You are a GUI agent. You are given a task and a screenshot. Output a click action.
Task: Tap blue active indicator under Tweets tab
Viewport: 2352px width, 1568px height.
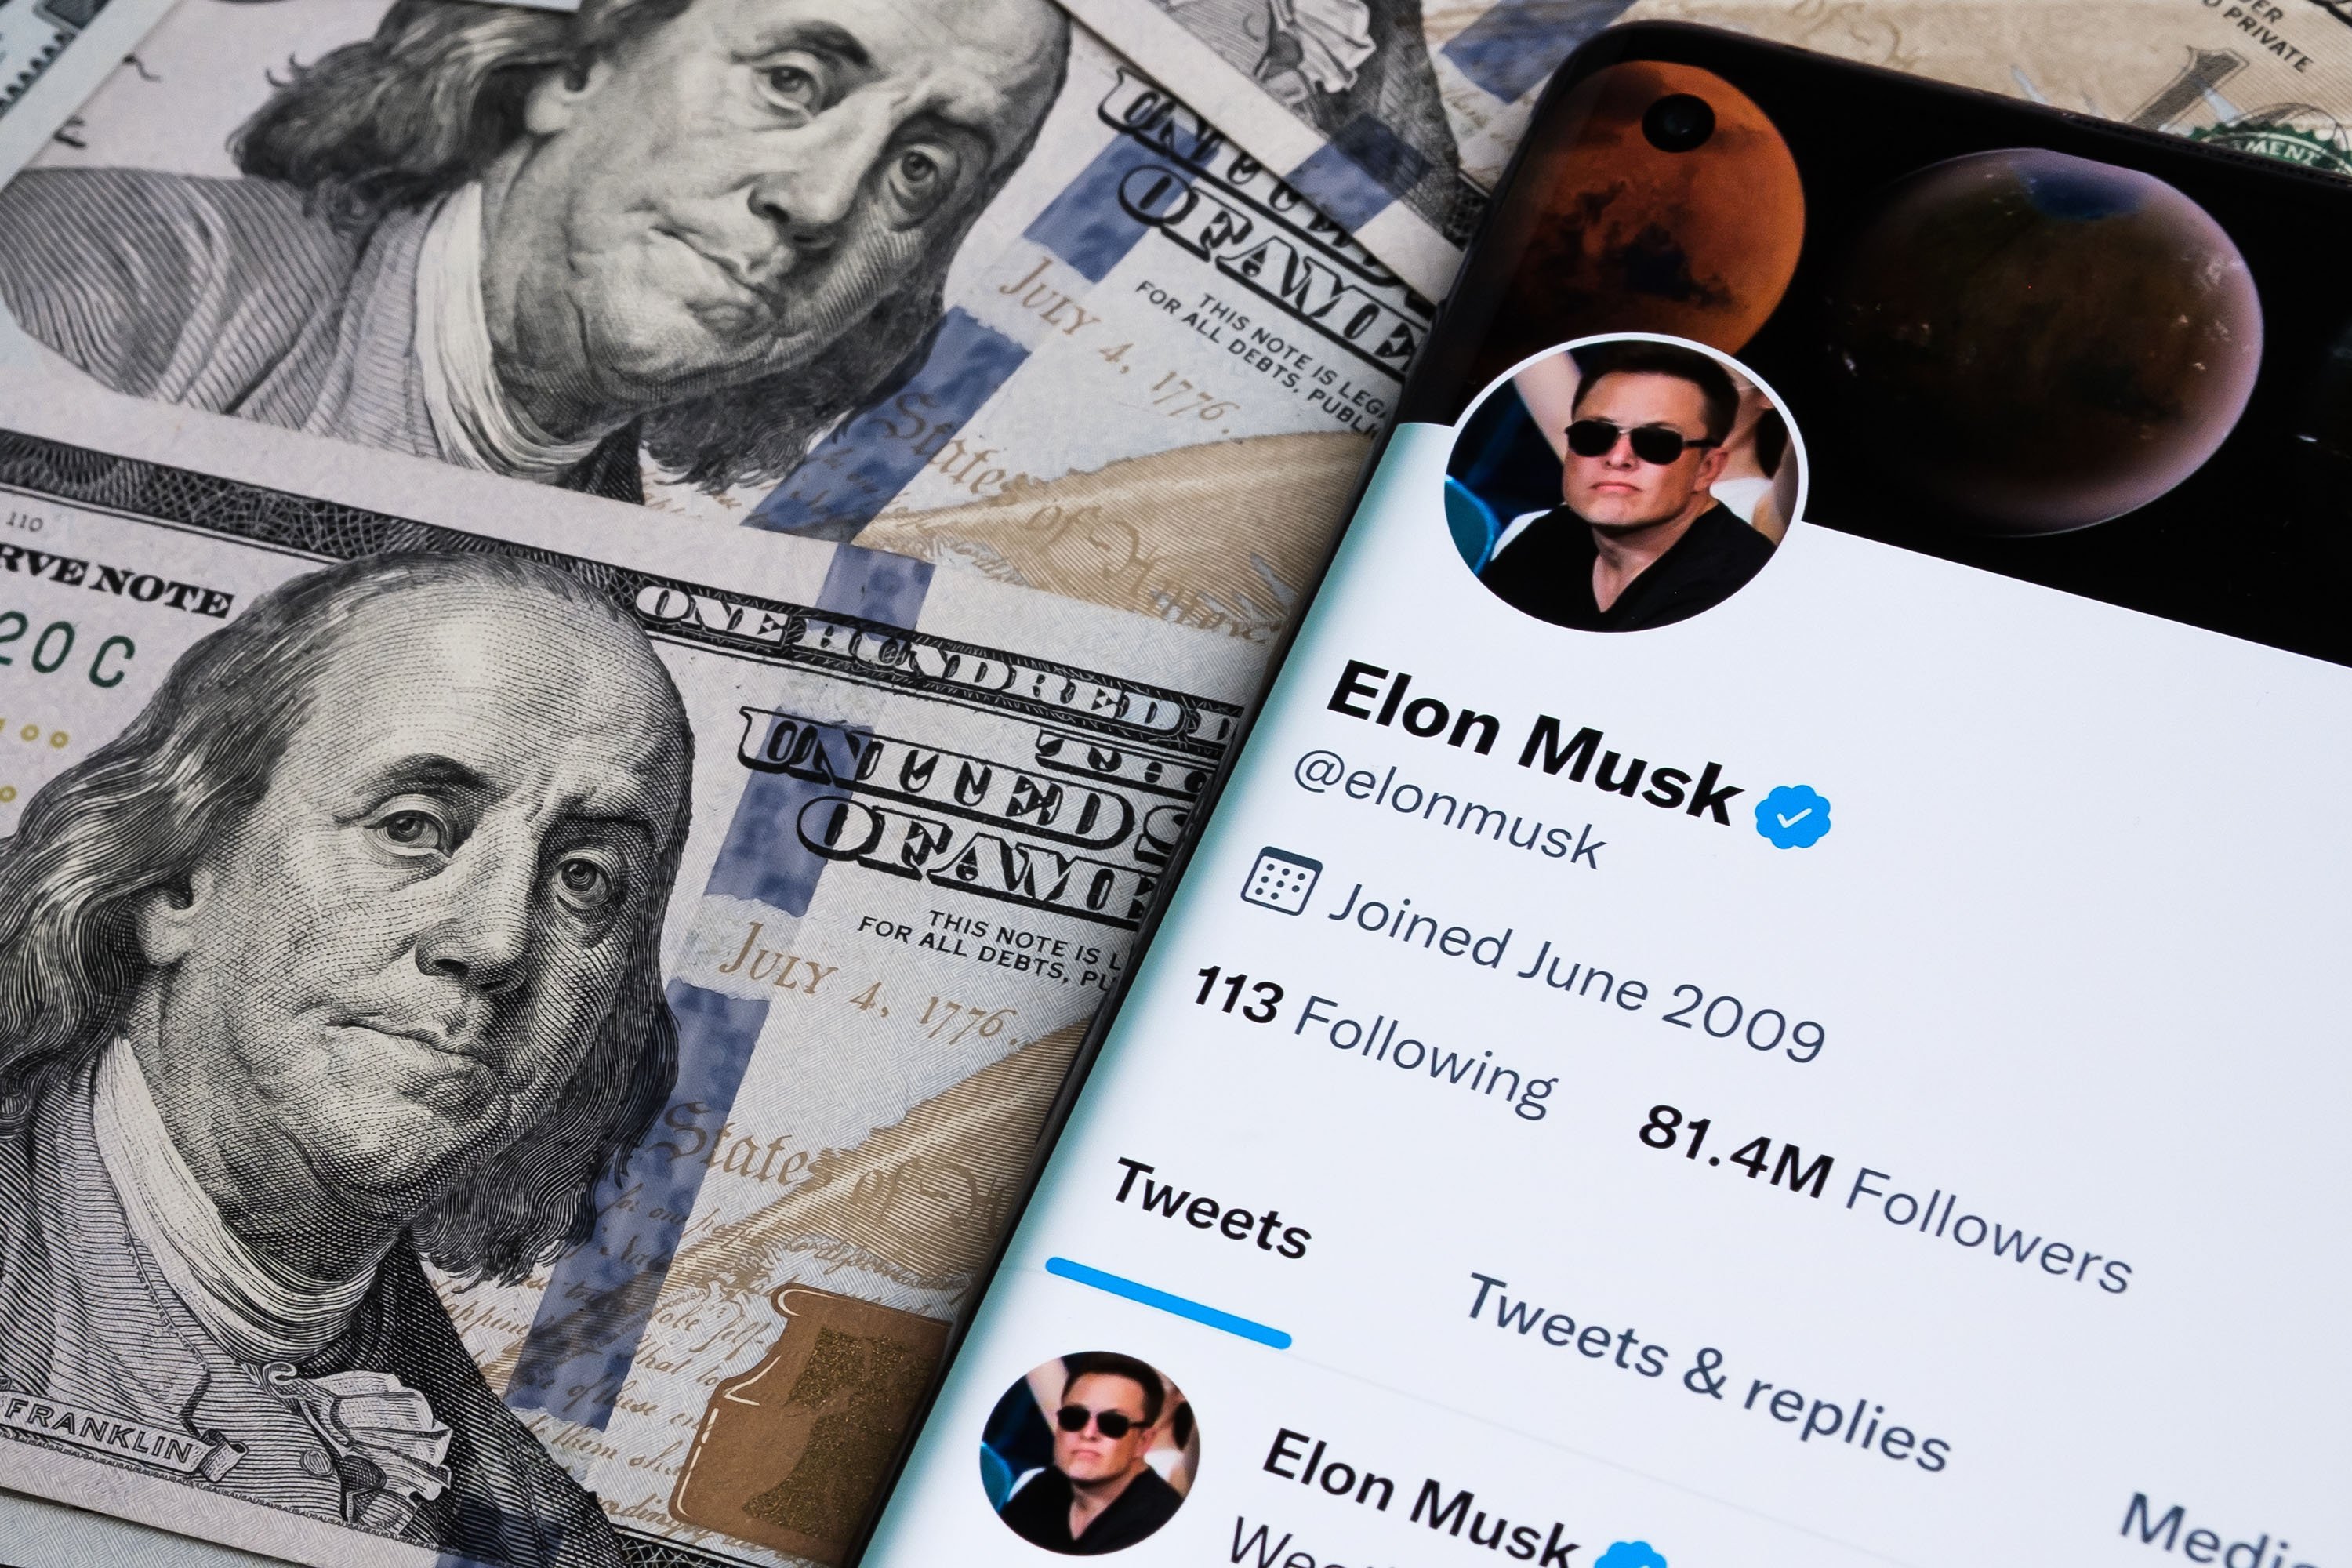1168,1303
